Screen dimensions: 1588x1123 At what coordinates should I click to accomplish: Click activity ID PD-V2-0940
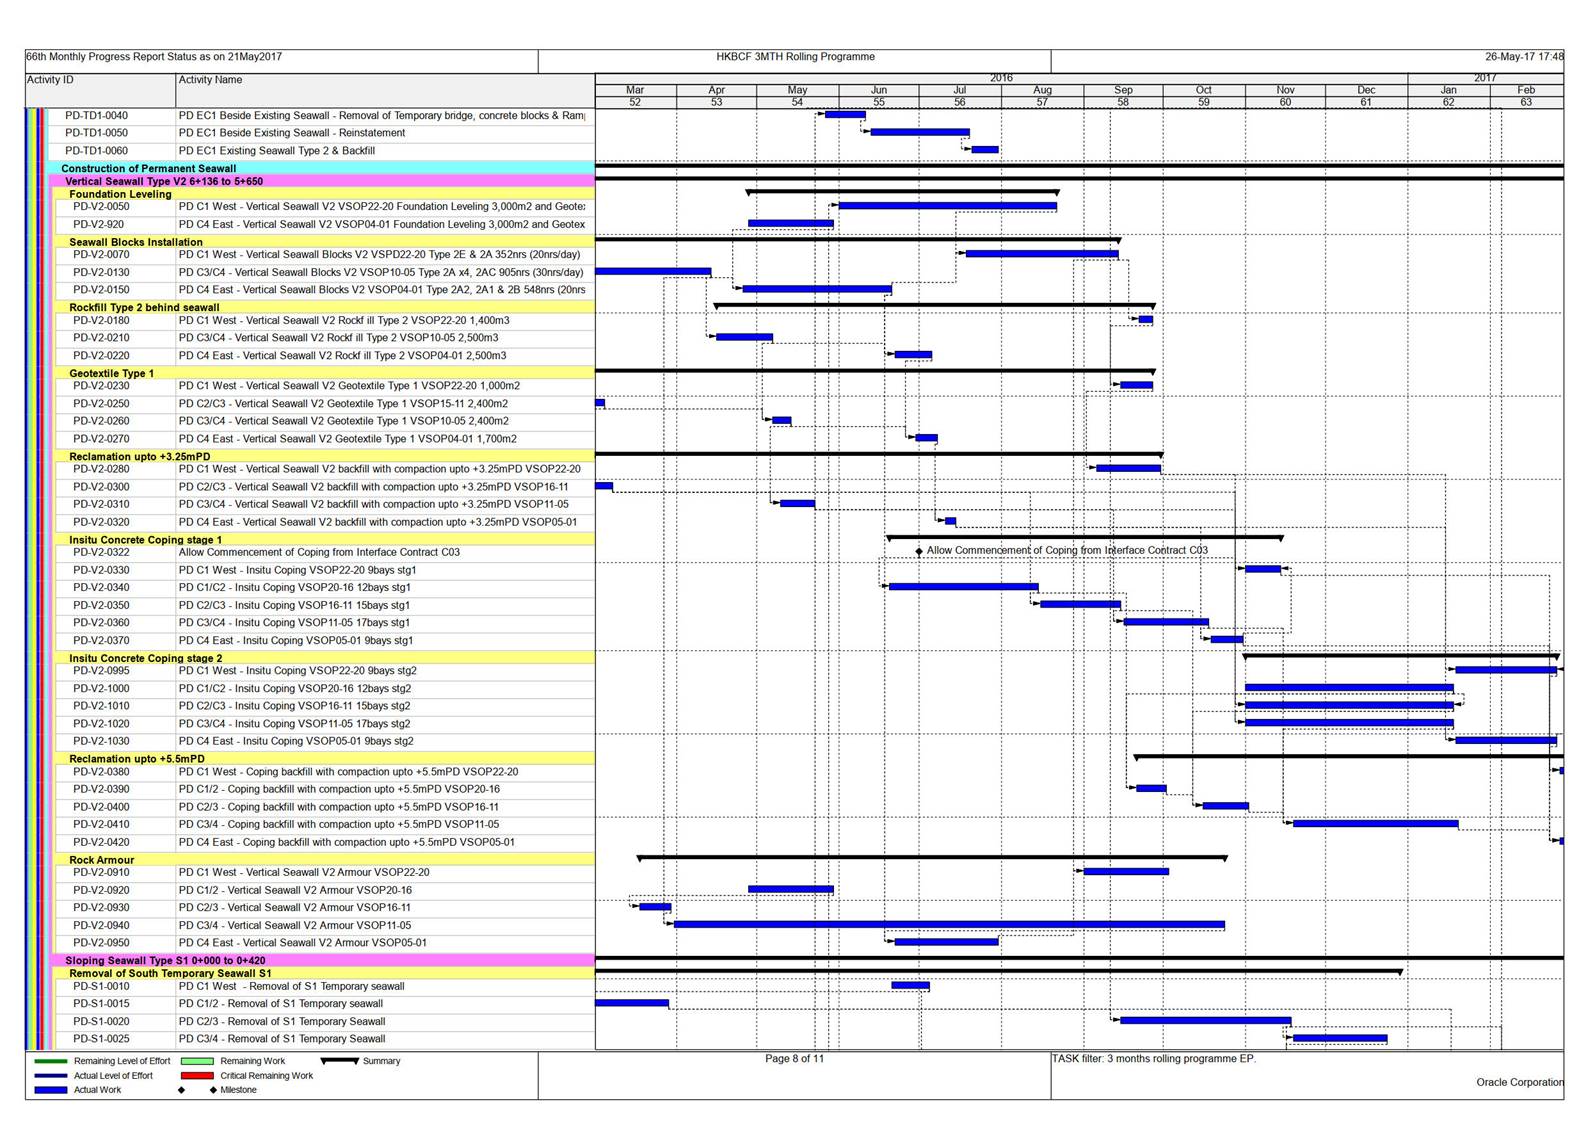[101, 925]
